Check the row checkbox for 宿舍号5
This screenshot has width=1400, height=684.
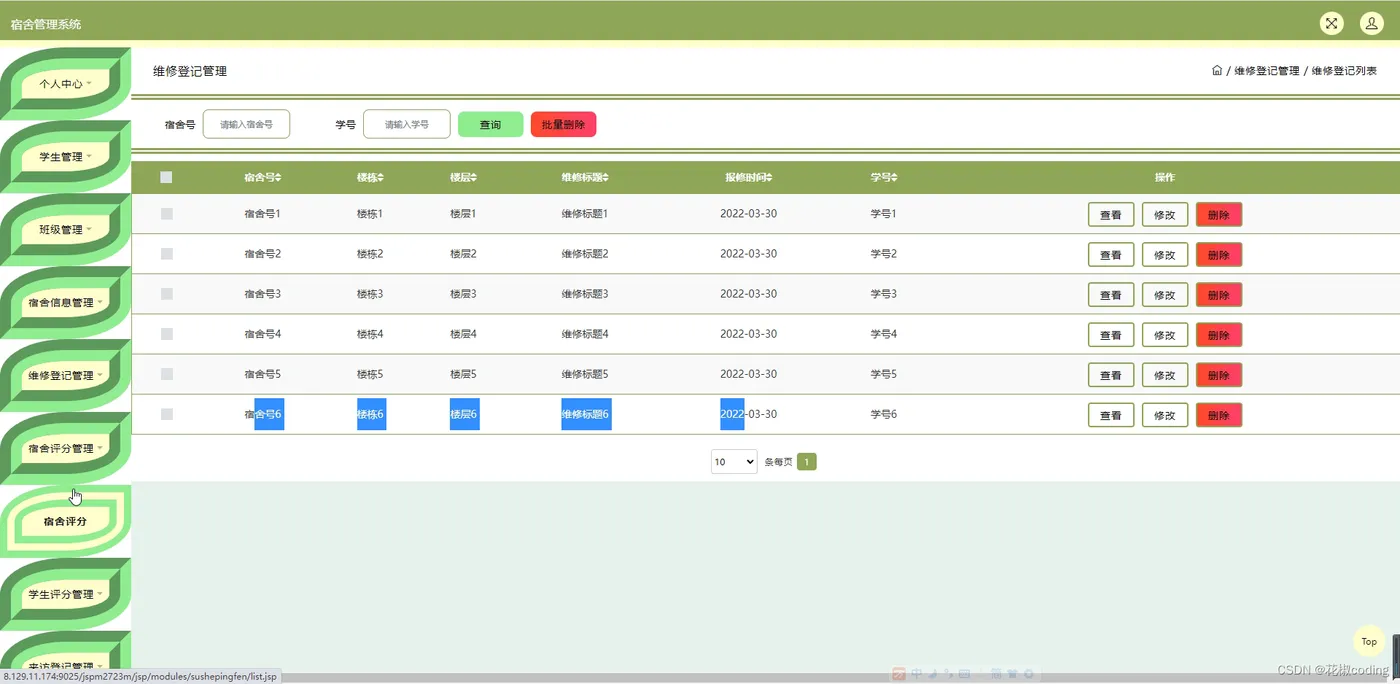166,374
